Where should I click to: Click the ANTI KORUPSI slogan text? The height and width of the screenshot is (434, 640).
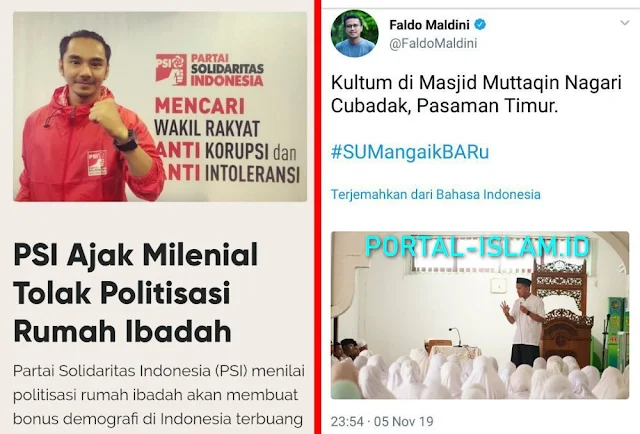click(x=225, y=151)
